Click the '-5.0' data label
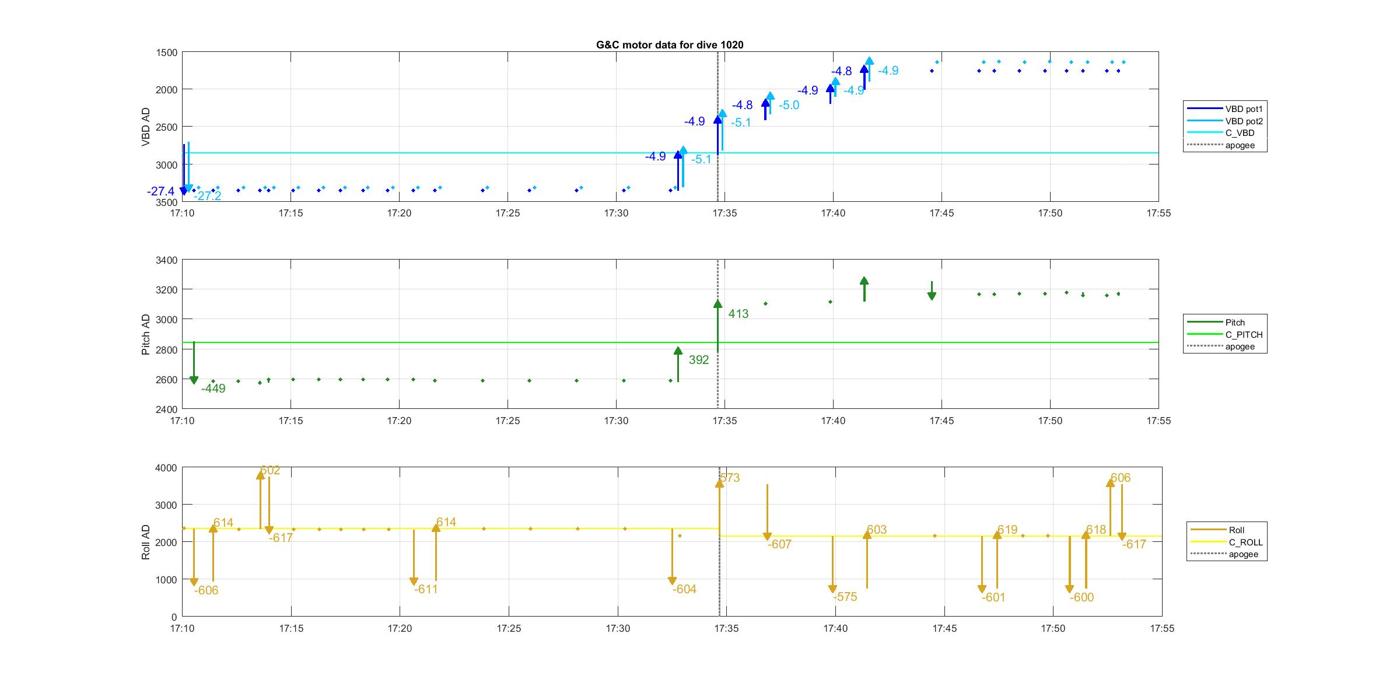The image size is (1400, 693). point(790,105)
